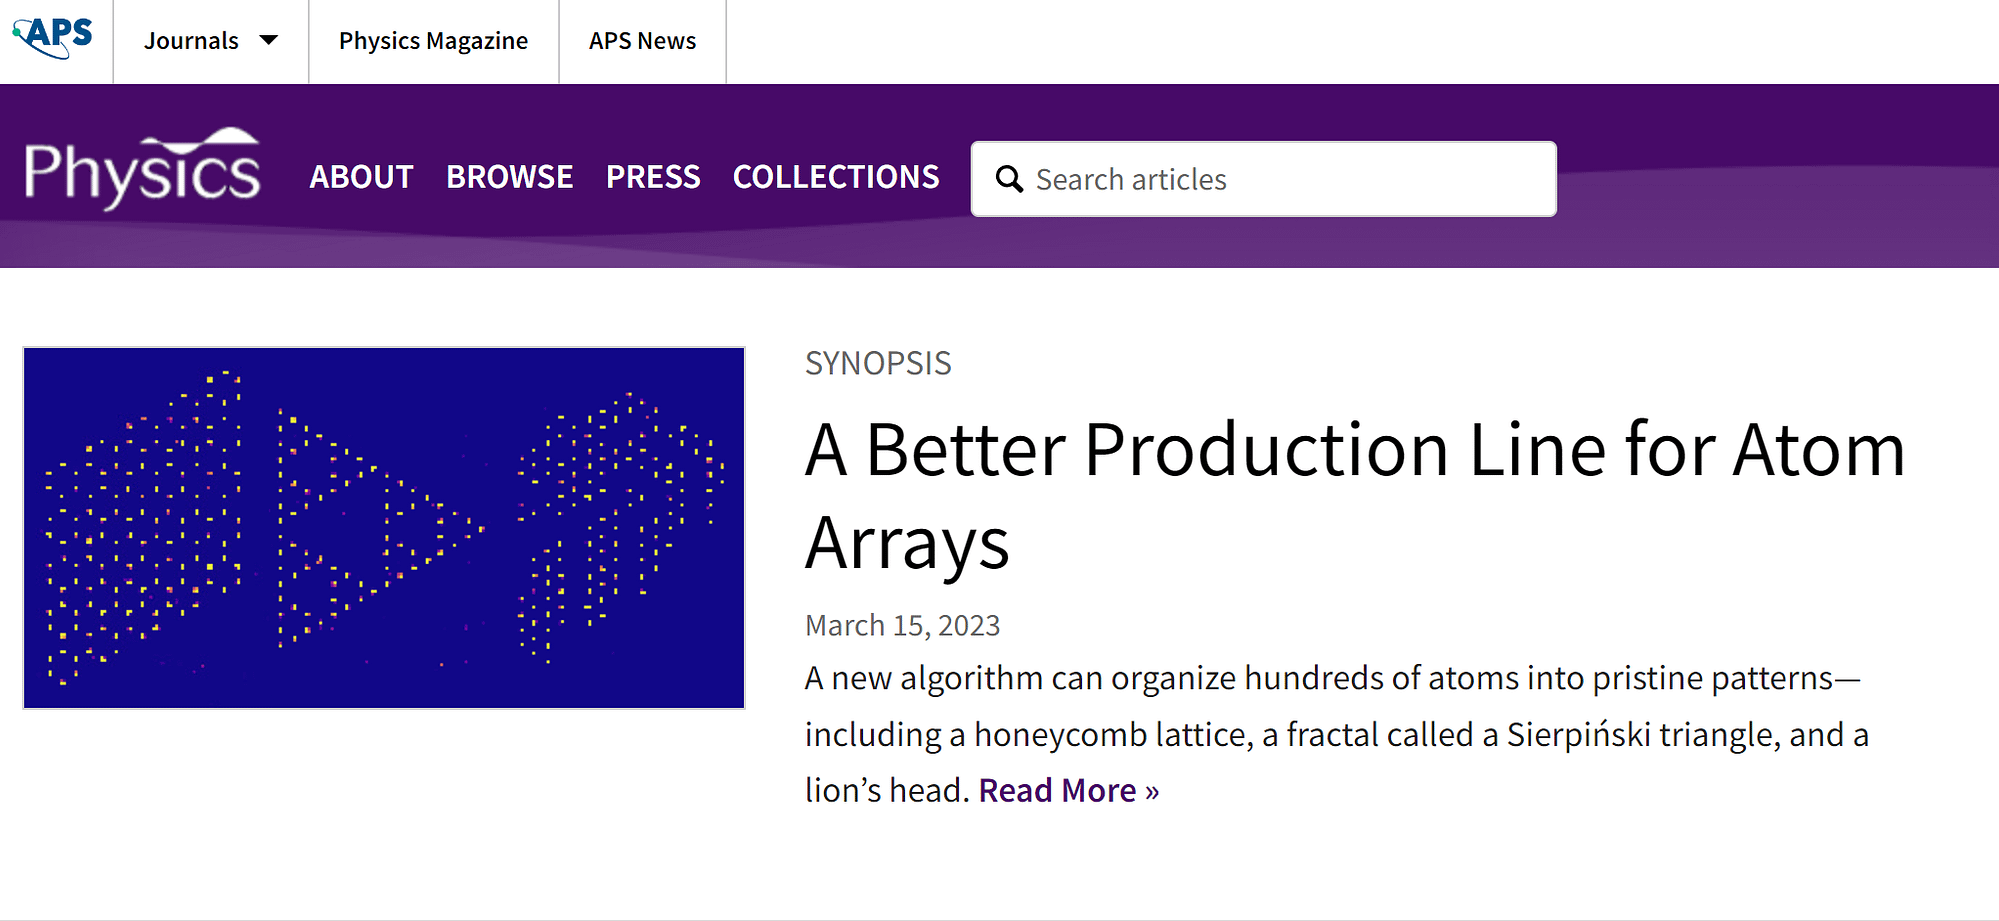Screen dimensions: 1999x921
Task: Select BROWSE in the navigation bar
Action: tap(509, 177)
